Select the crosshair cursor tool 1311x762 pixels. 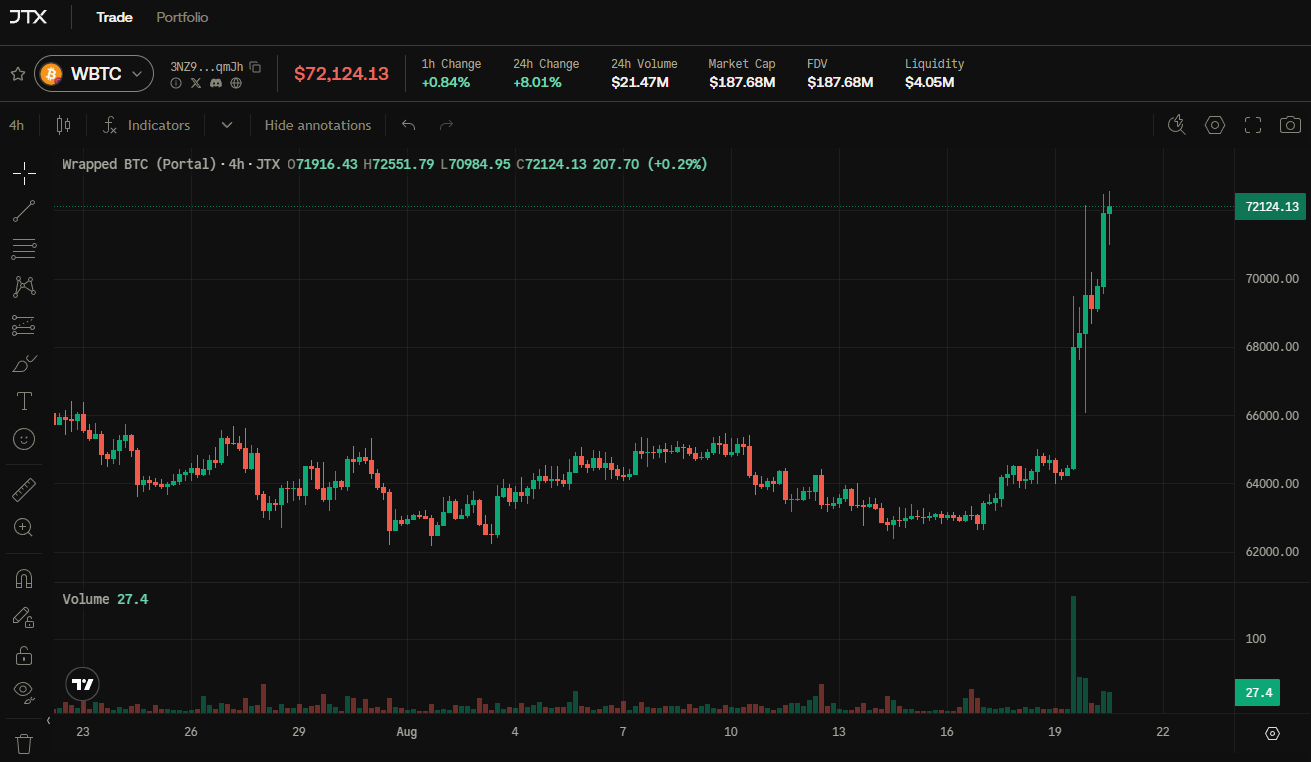tap(25, 173)
